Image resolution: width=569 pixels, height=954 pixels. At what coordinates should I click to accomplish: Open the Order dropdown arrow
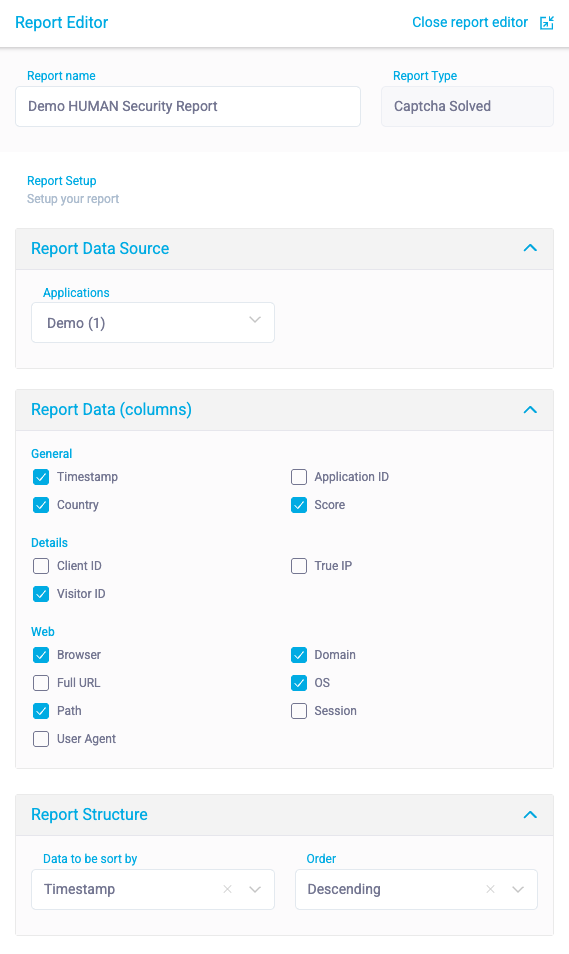pyautogui.click(x=518, y=889)
